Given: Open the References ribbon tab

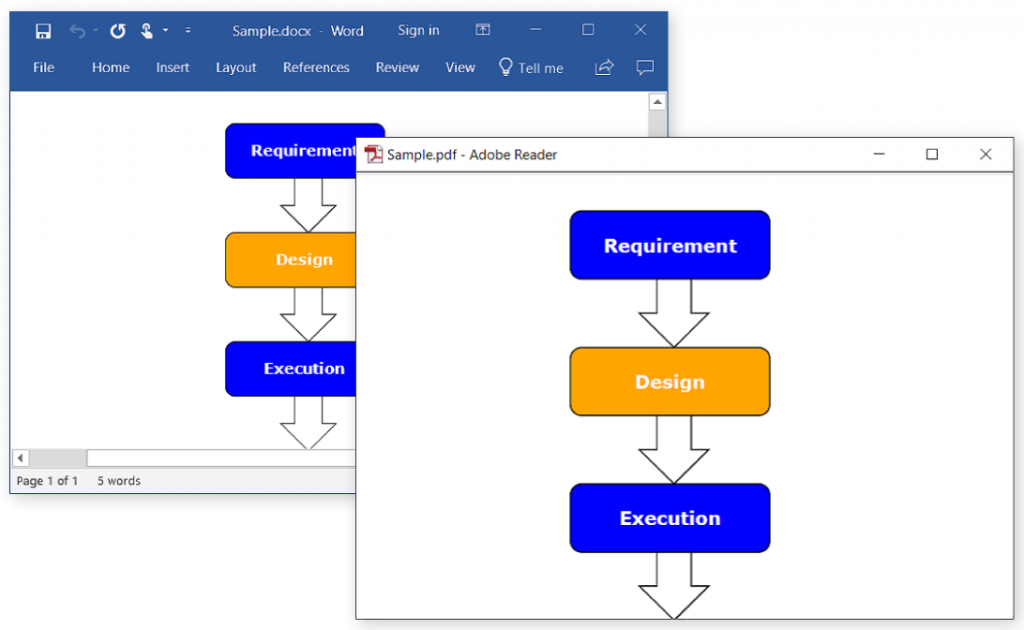Looking at the screenshot, I should 316,67.
